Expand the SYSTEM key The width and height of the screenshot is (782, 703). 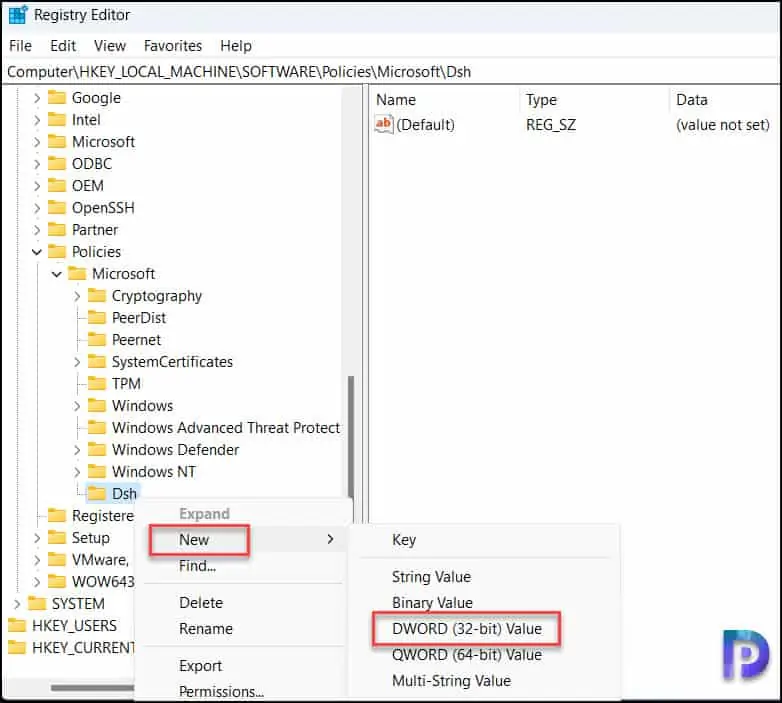pyautogui.click(x=17, y=604)
